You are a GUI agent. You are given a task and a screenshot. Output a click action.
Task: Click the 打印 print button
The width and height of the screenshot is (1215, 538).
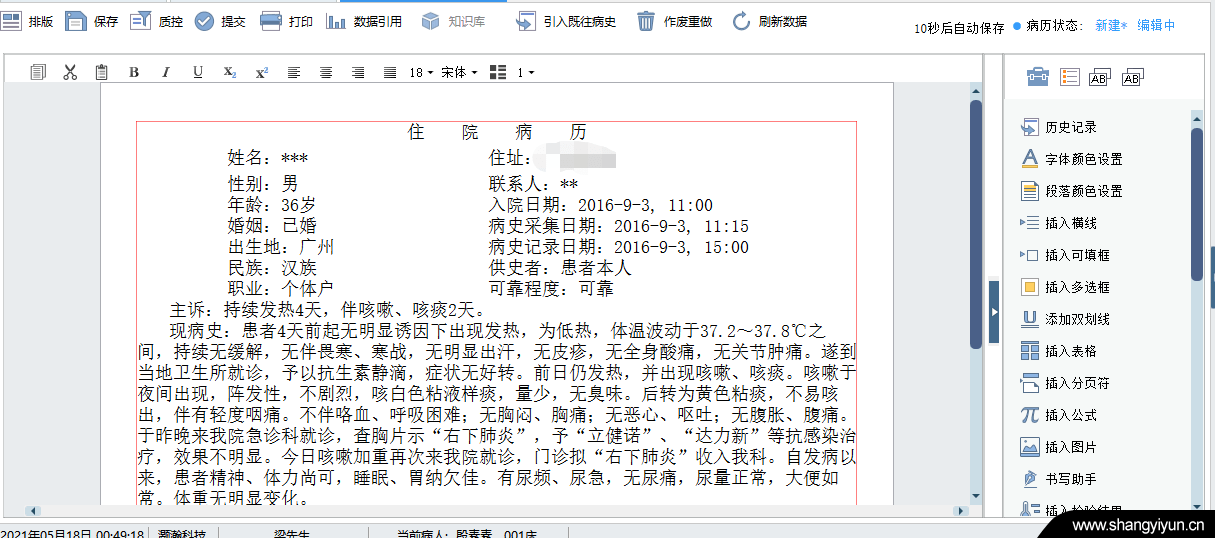(x=286, y=21)
